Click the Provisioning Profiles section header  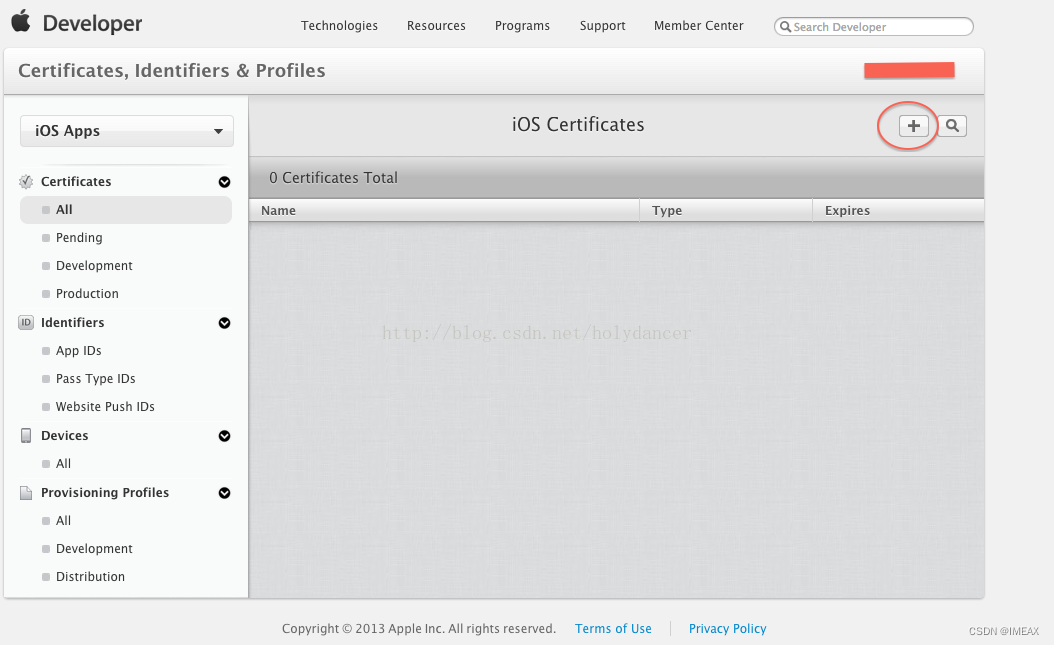pos(105,492)
